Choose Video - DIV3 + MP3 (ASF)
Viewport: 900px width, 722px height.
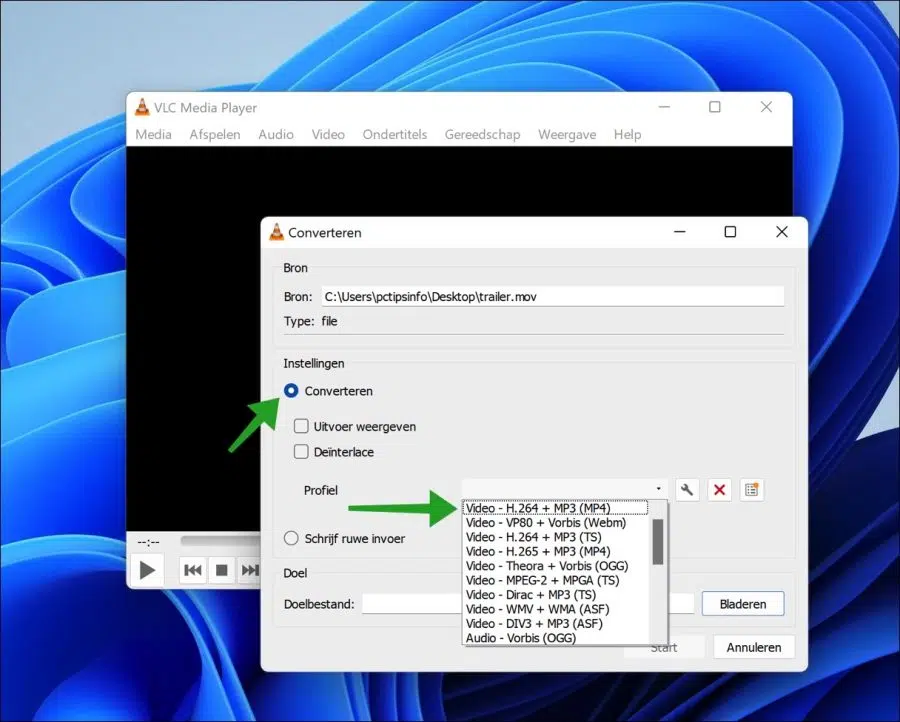(556, 623)
